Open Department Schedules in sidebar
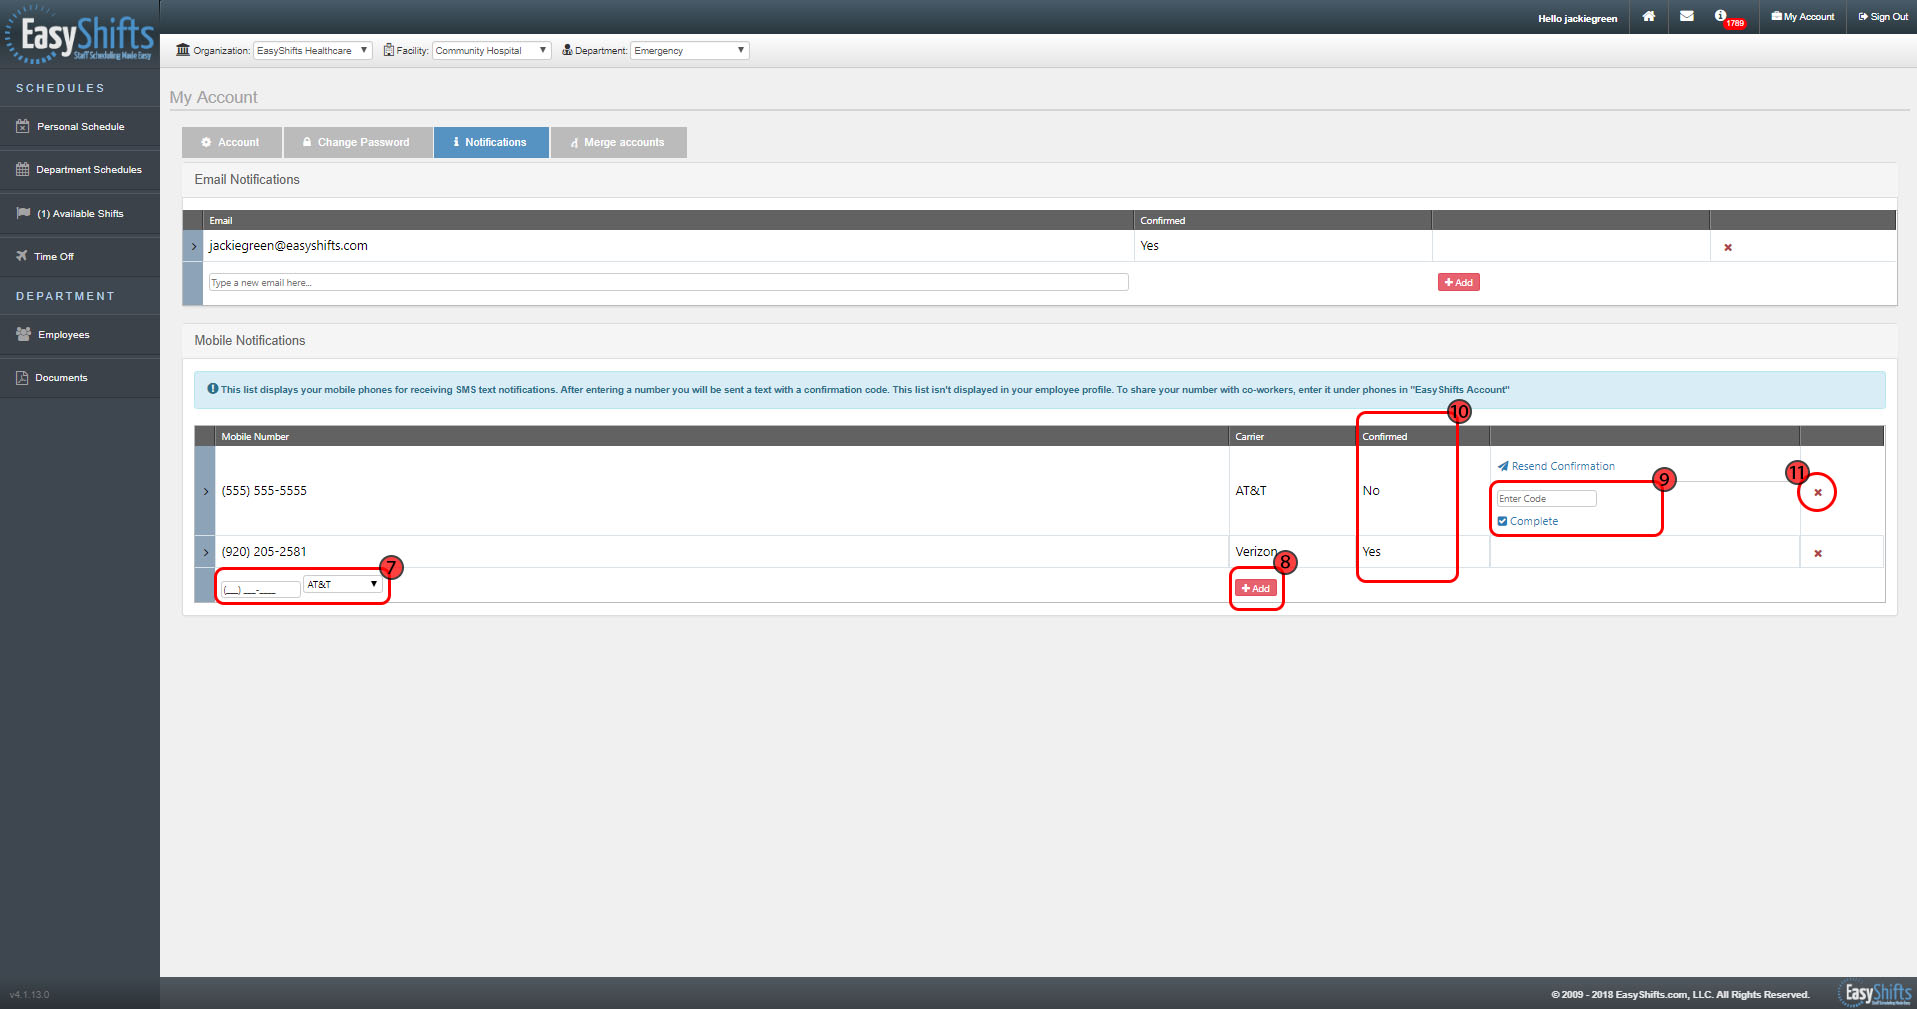1917x1009 pixels. (80, 170)
